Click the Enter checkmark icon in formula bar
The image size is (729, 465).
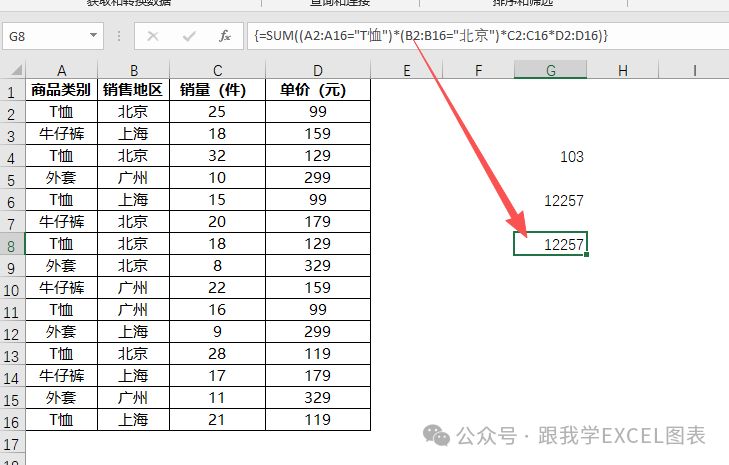189,36
